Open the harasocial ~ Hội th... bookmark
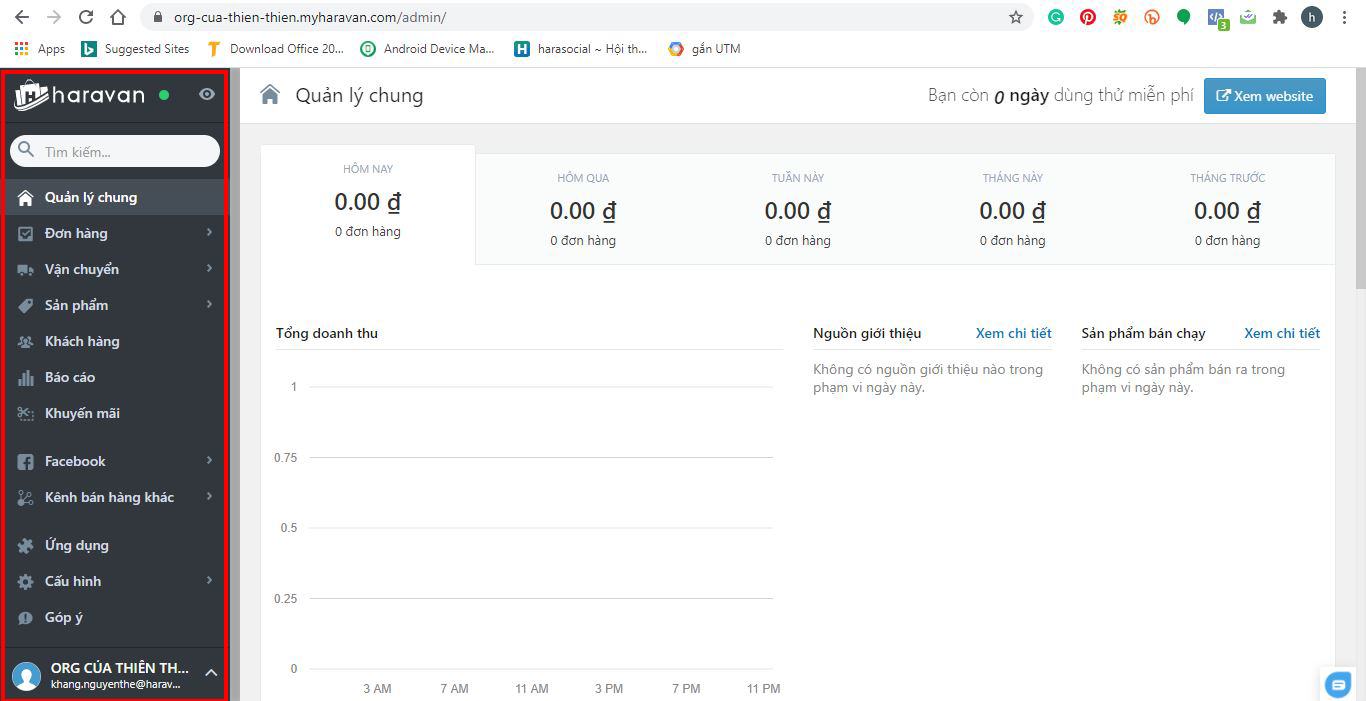This screenshot has width=1366, height=701. tap(581, 49)
